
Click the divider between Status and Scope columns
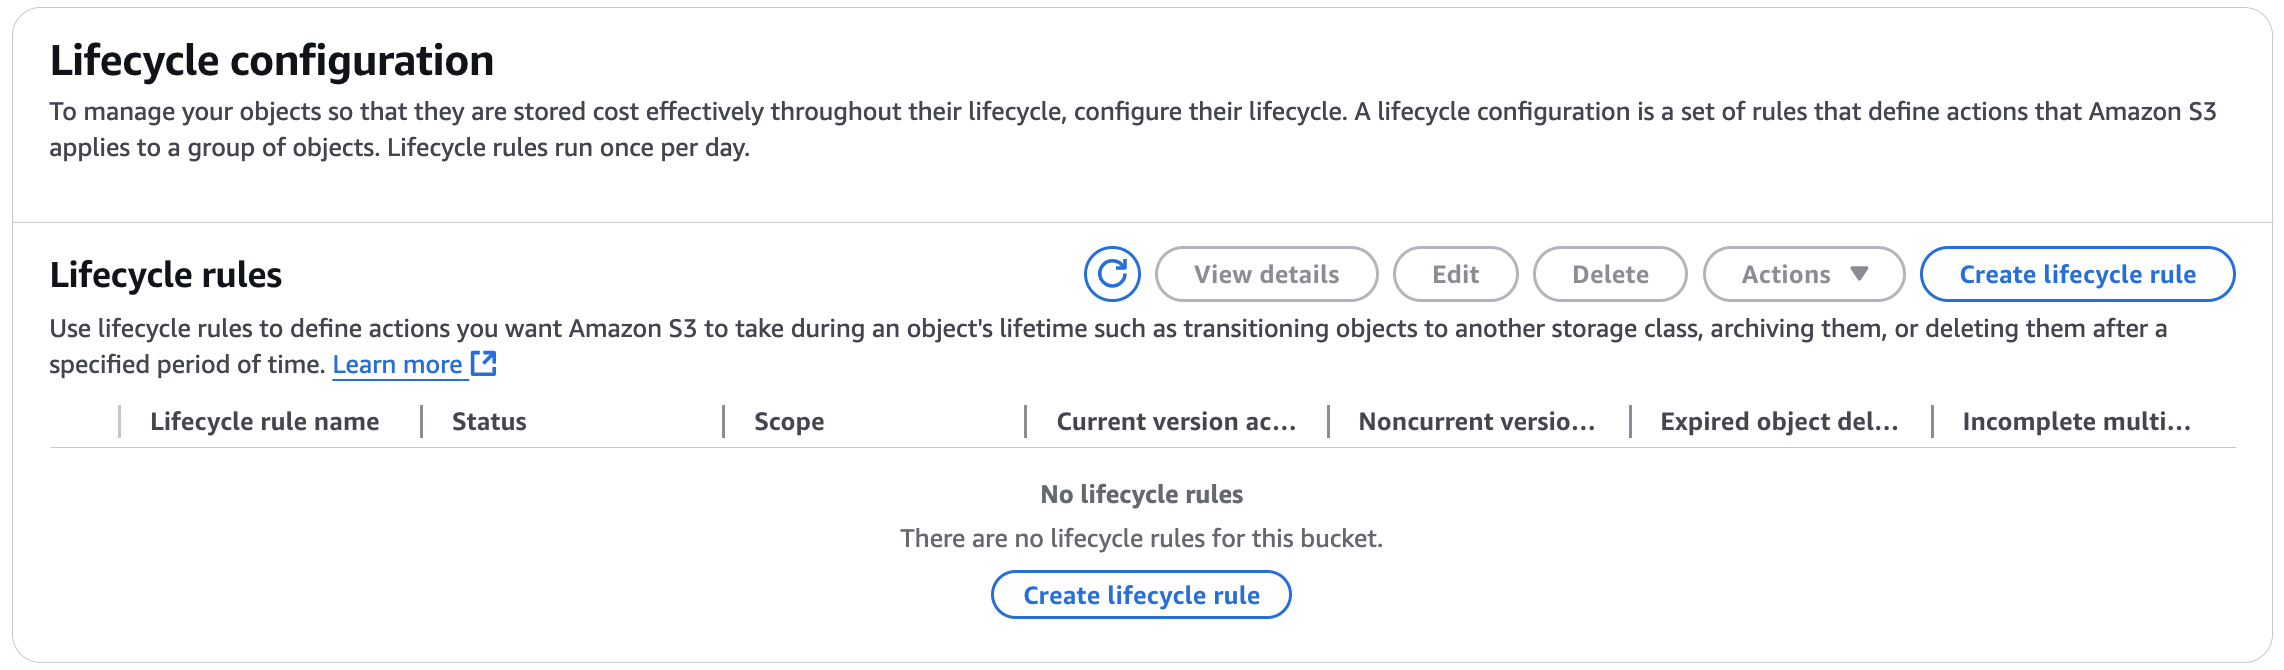click(x=723, y=422)
